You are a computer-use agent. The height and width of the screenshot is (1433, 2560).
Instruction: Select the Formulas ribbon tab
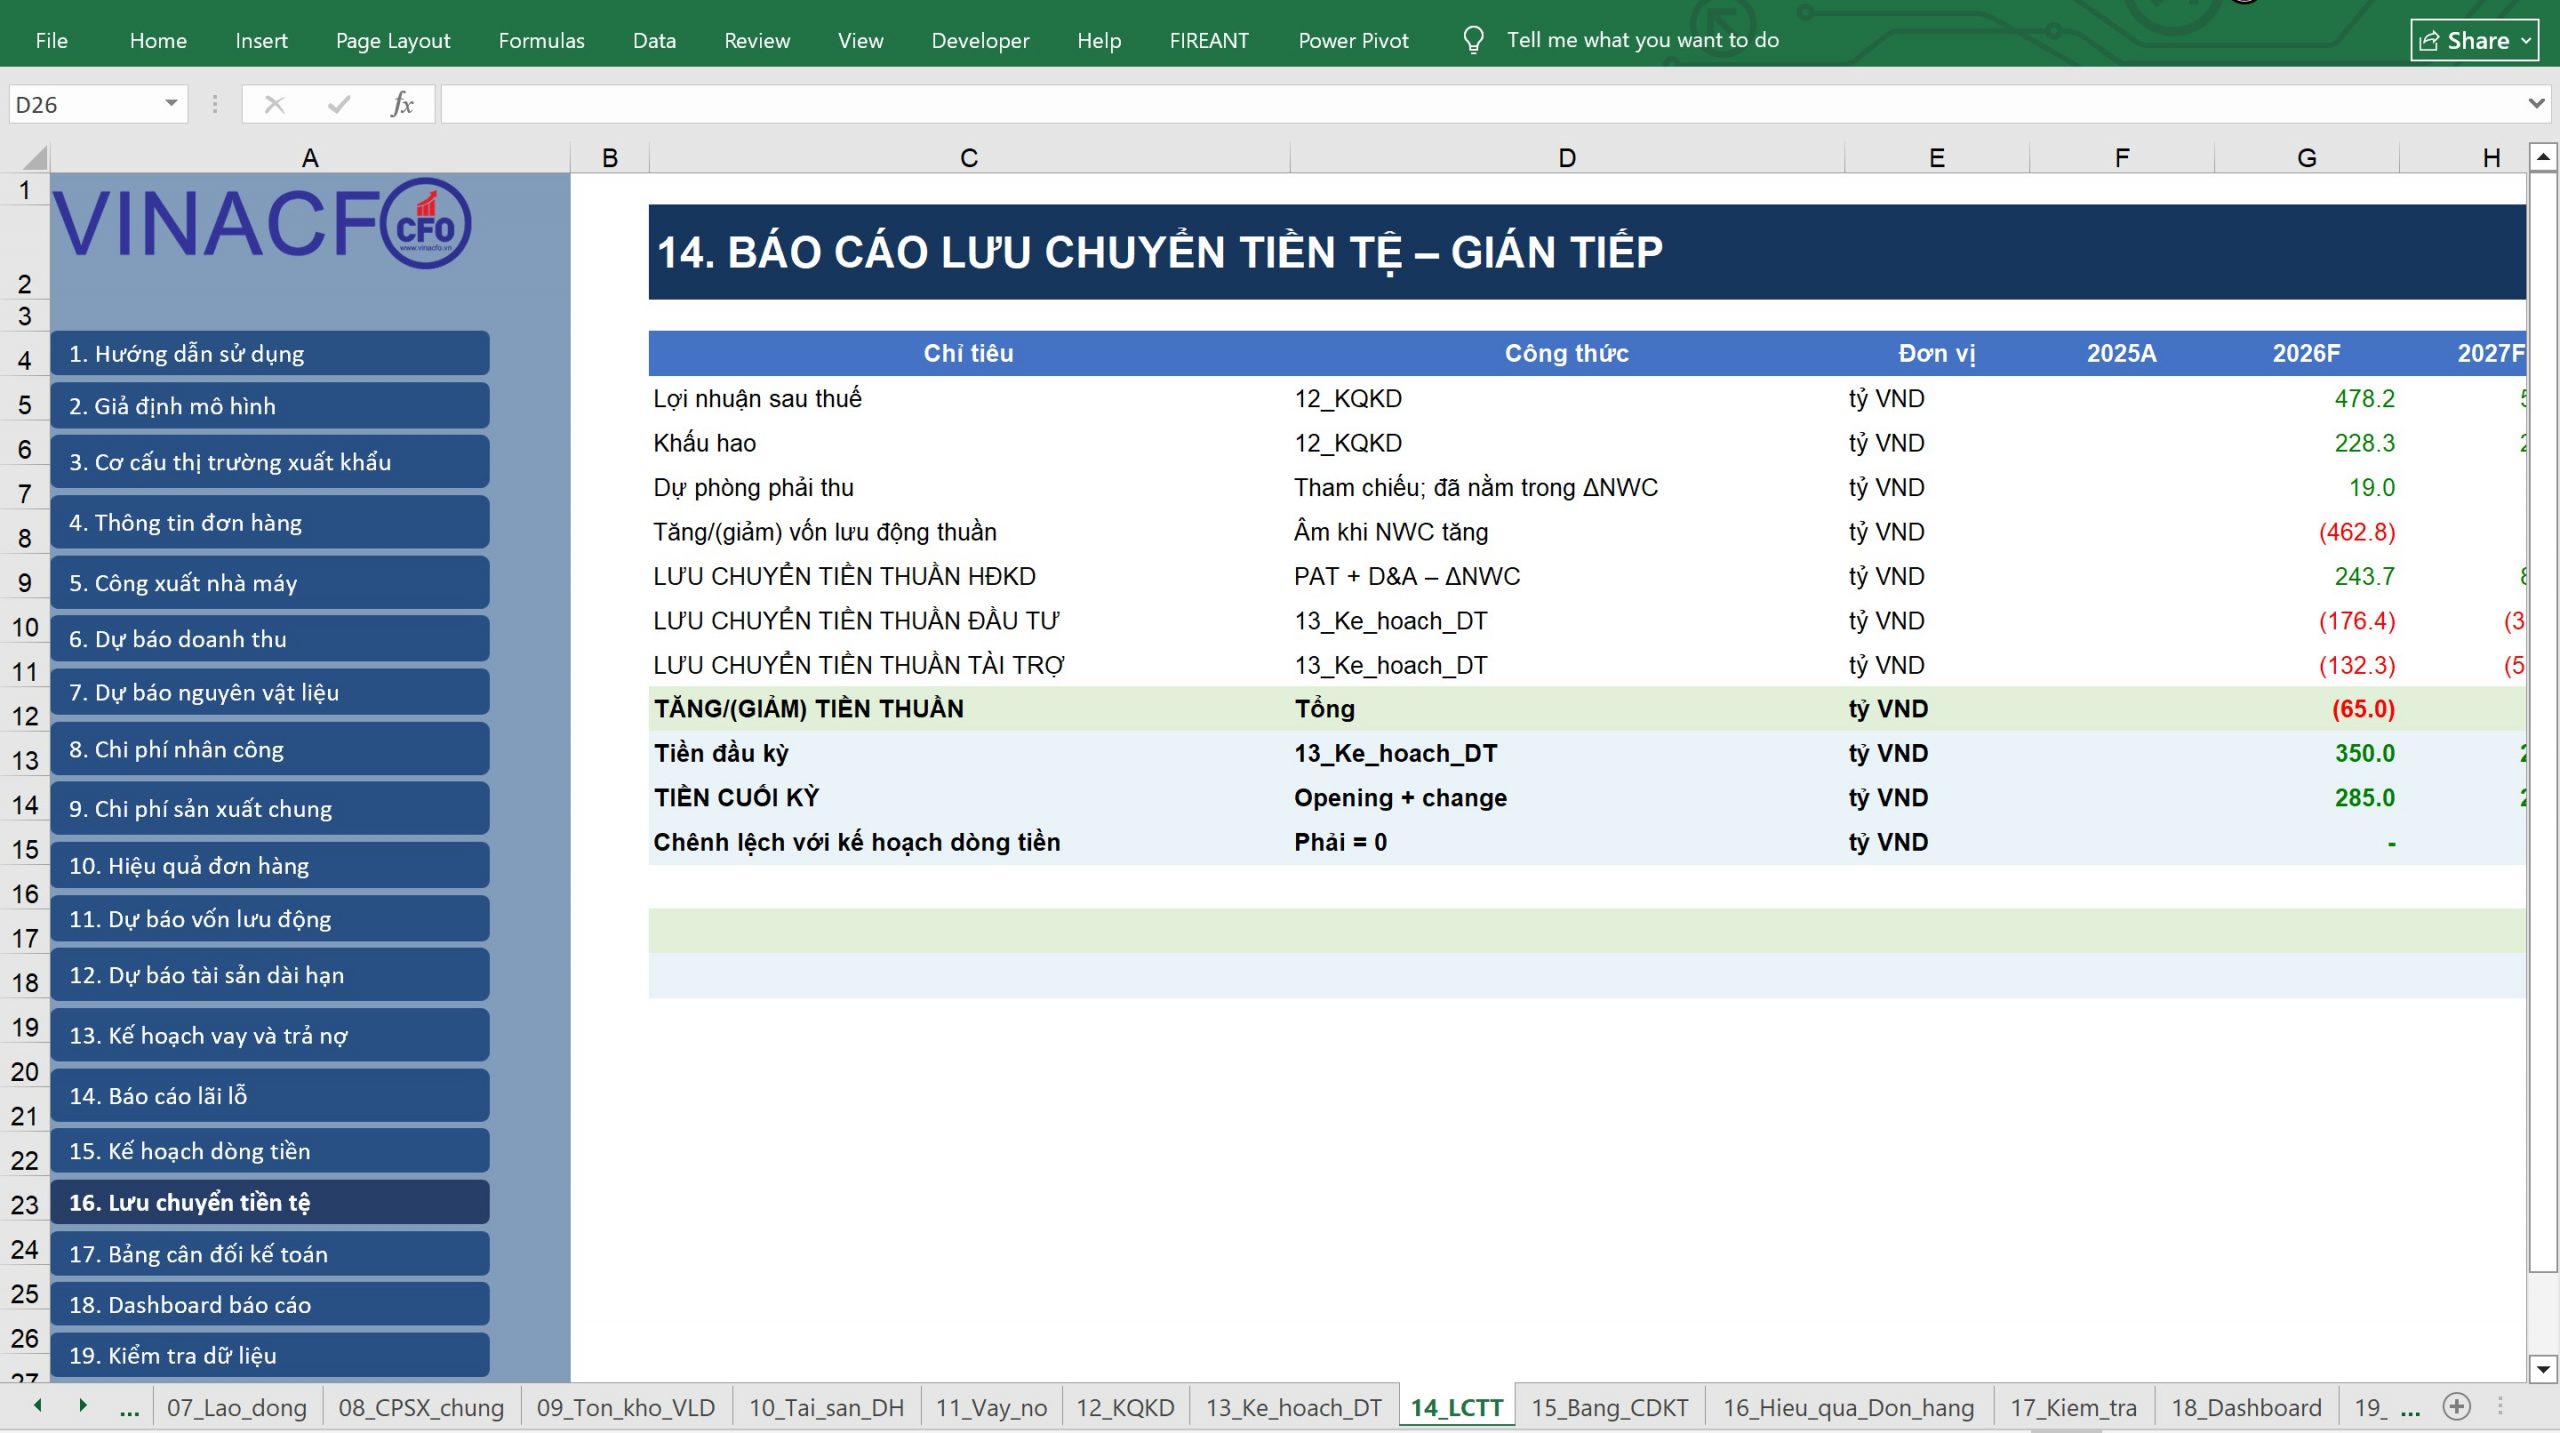(x=541, y=40)
